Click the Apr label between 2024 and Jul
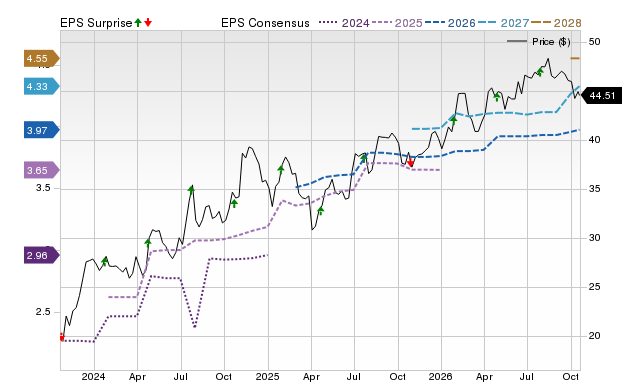The height and width of the screenshot is (382, 640). [x=137, y=377]
